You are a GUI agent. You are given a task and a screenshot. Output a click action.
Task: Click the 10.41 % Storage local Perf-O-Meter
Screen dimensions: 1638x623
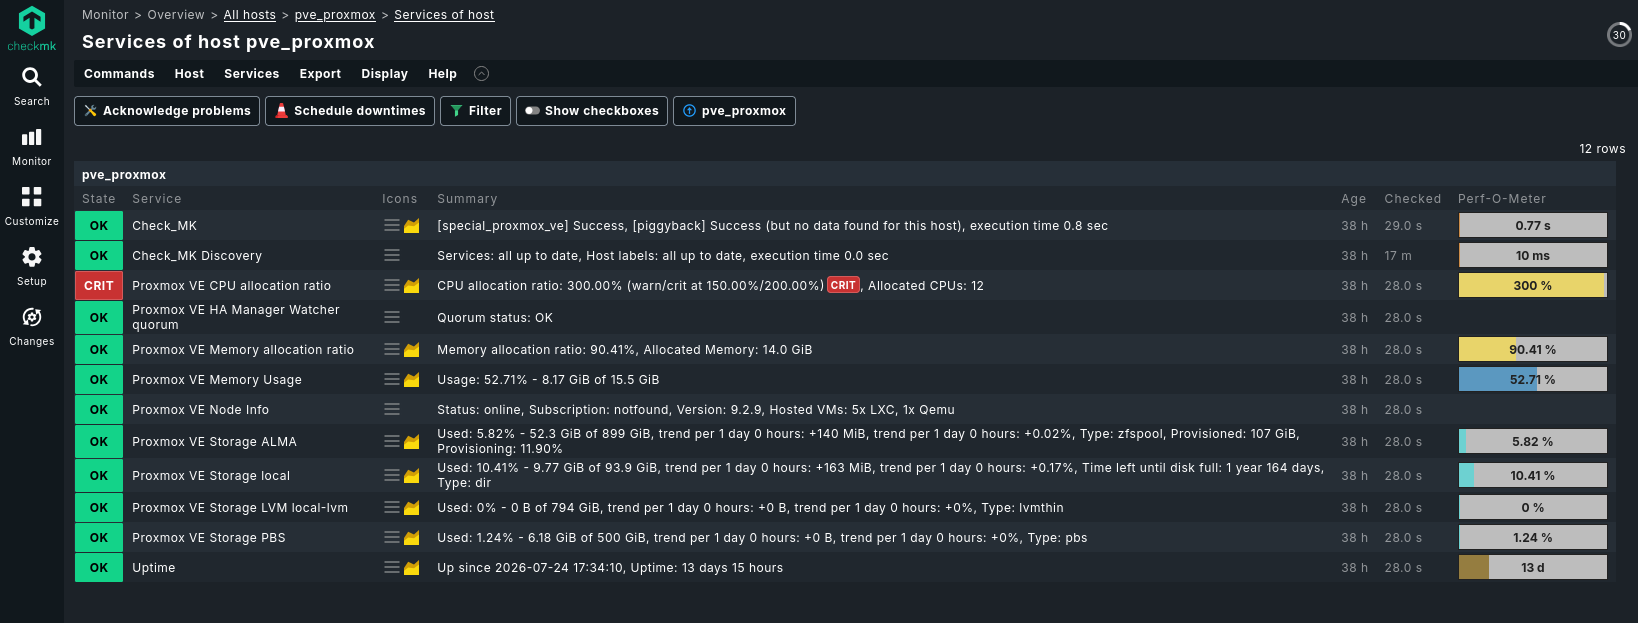1533,476
